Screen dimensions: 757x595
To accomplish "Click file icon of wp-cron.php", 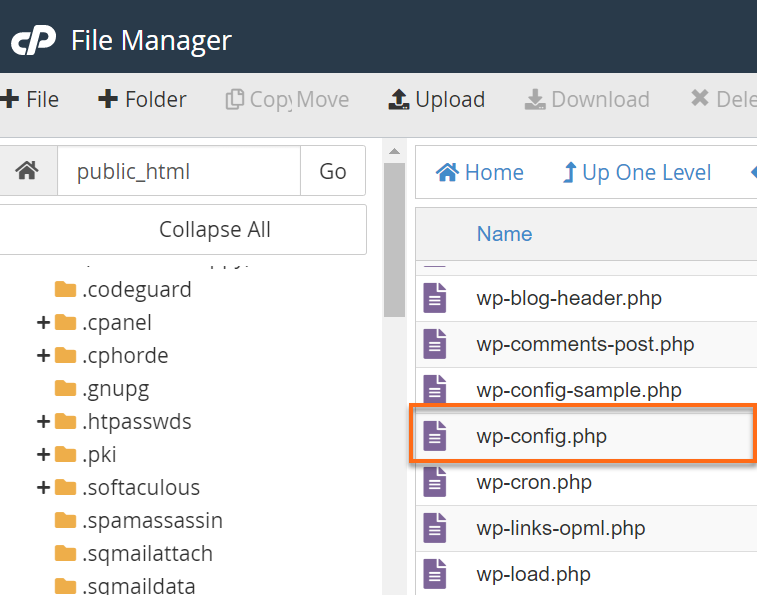I will pyautogui.click(x=435, y=482).
